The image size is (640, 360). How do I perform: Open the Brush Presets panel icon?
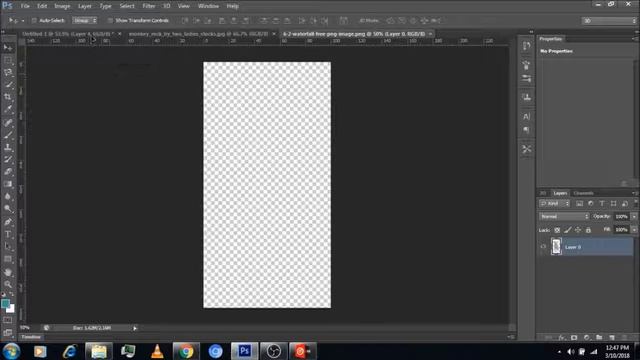527,78
